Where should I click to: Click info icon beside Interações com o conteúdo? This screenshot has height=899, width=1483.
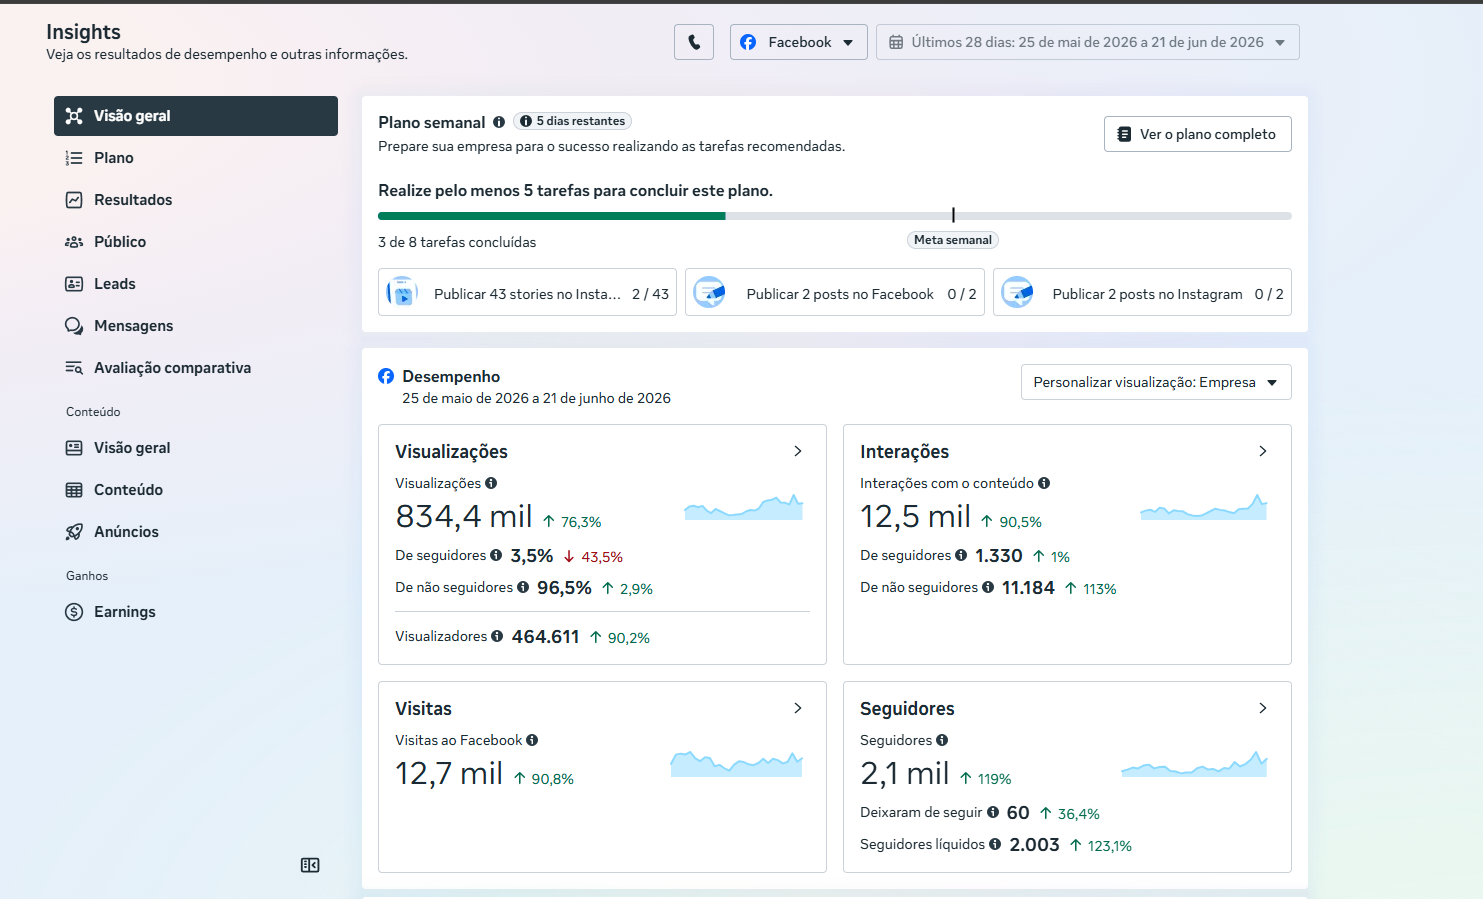[x=1044, y=483]
